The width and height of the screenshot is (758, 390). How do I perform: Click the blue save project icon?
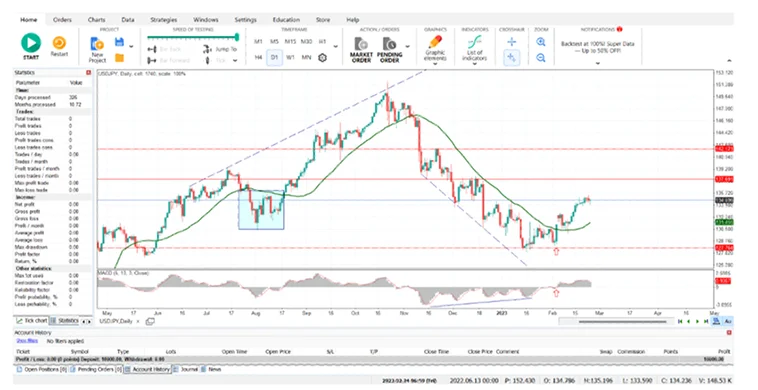coord(119,42)
